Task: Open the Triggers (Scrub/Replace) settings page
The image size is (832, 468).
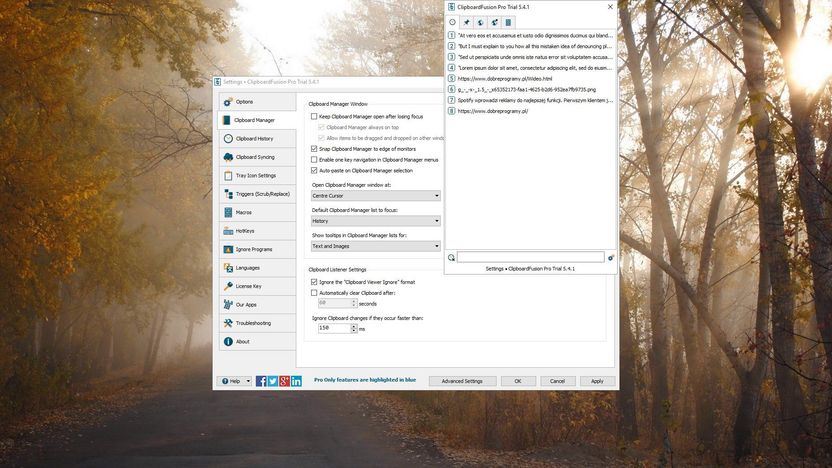Action: [257, 194]
